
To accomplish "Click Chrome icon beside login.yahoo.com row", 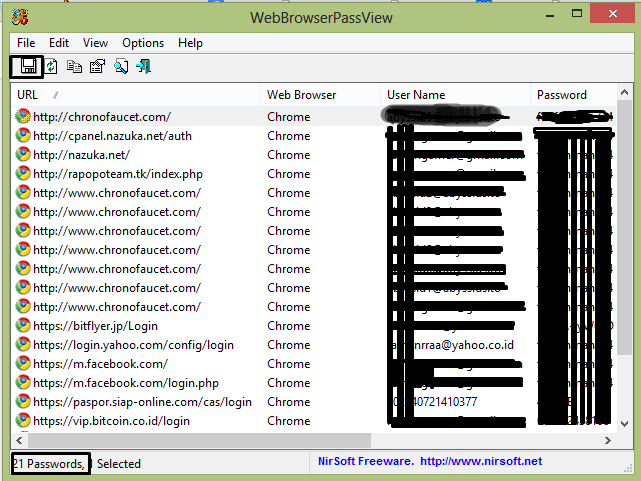I will click(23, 345).
